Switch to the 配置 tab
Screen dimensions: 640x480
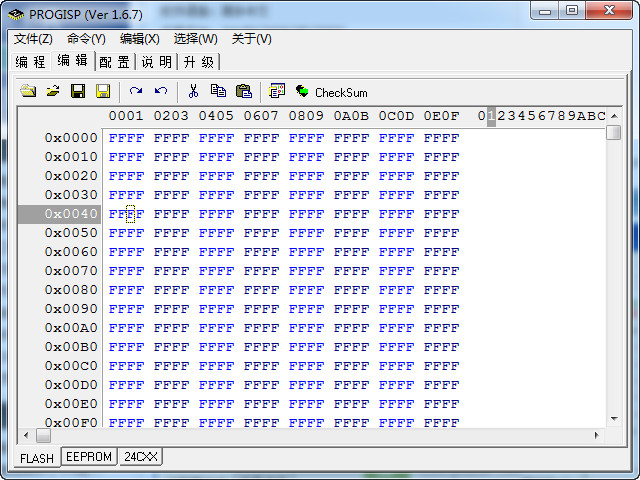pos(114,62)
